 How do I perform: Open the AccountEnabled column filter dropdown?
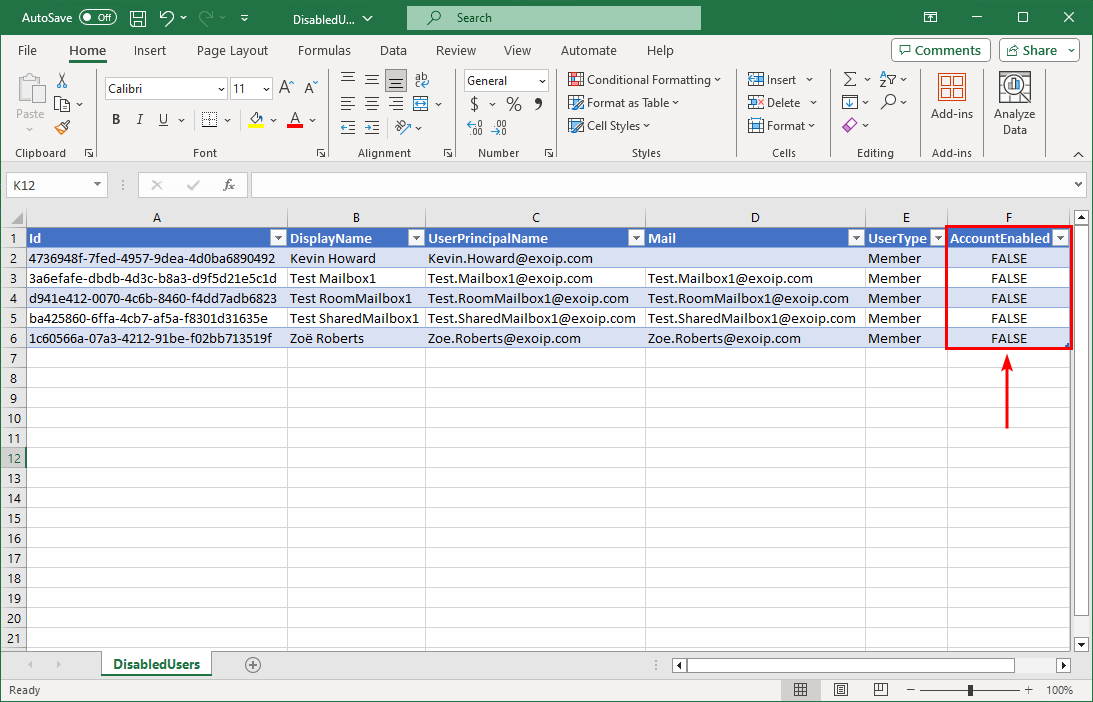click(x=1060, y=238)
